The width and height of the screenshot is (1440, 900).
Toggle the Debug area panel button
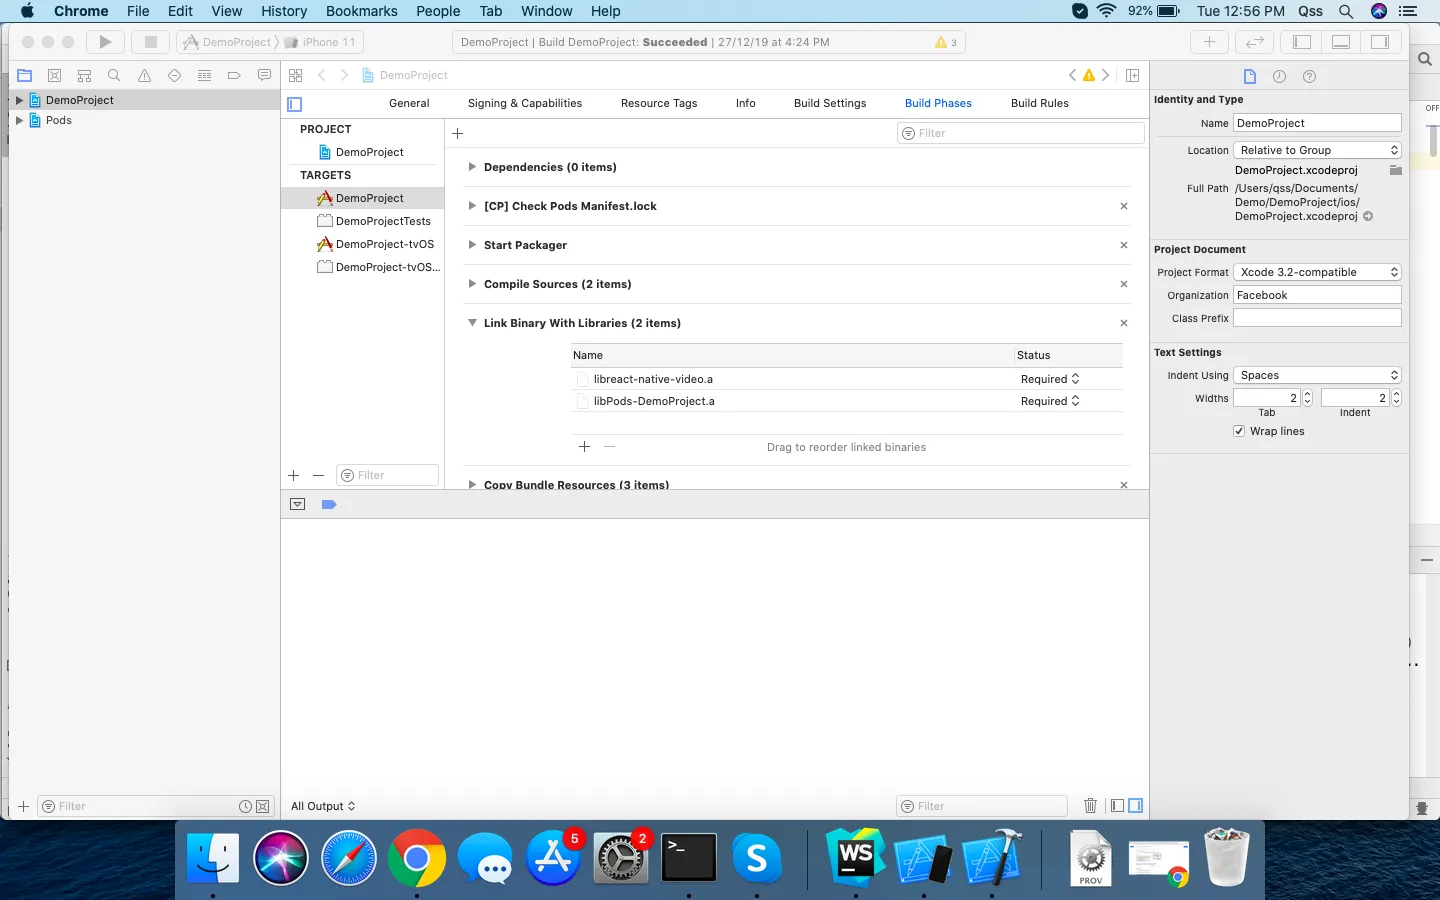click(1341, 42)
